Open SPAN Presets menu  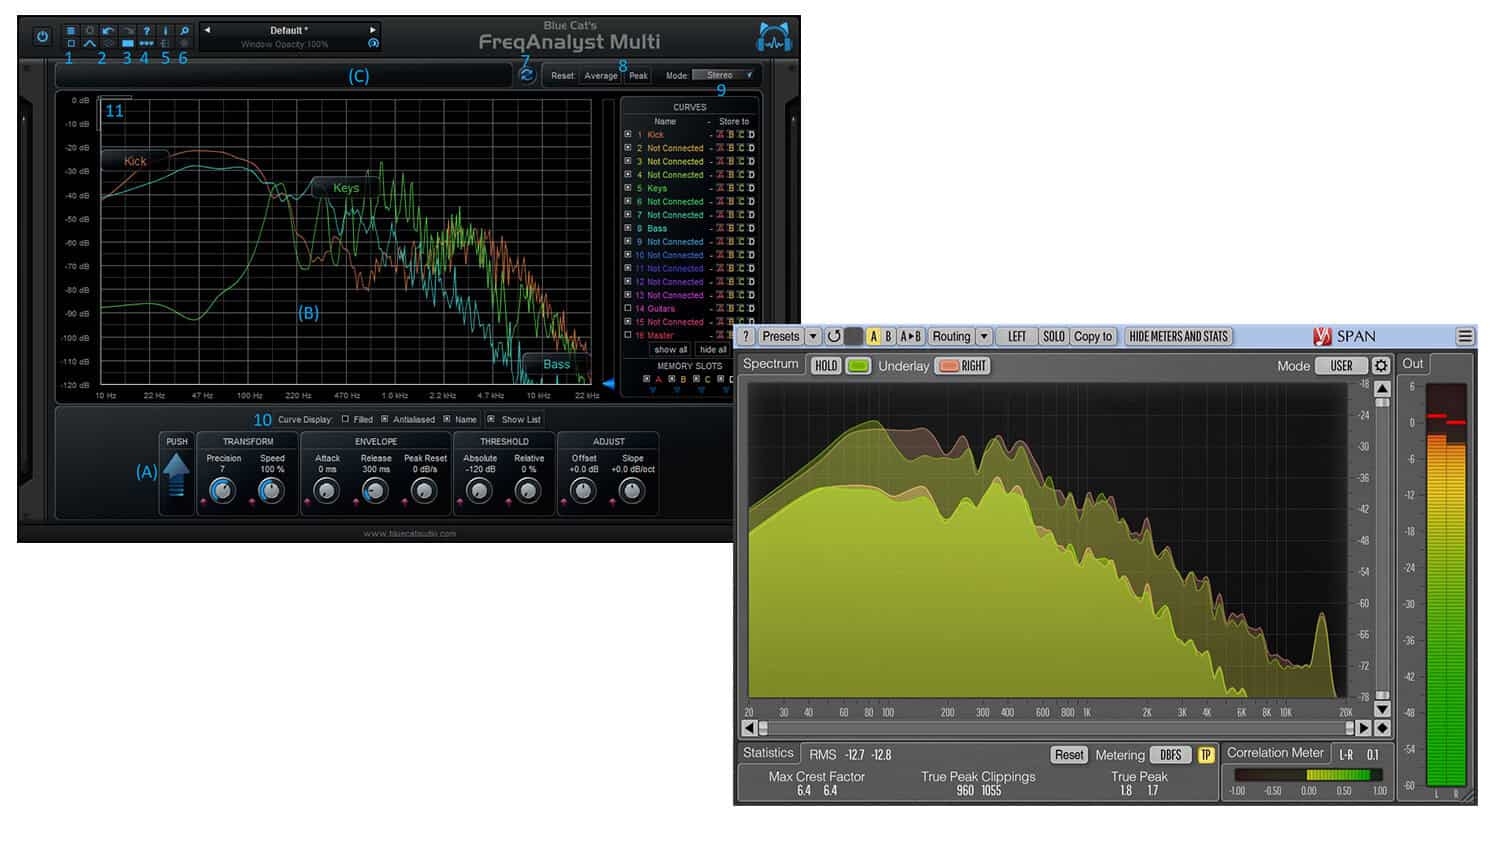781,336
